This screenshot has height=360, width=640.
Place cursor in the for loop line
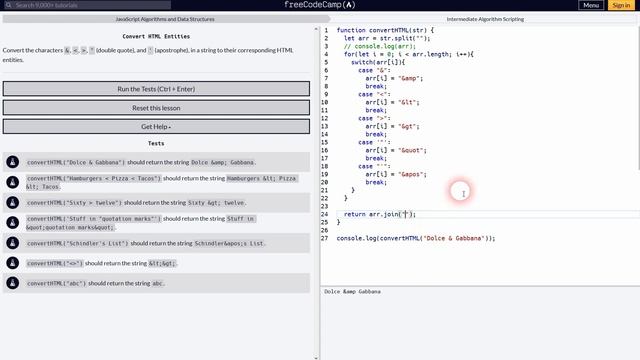pyautogui.click(x=409, y=54)
